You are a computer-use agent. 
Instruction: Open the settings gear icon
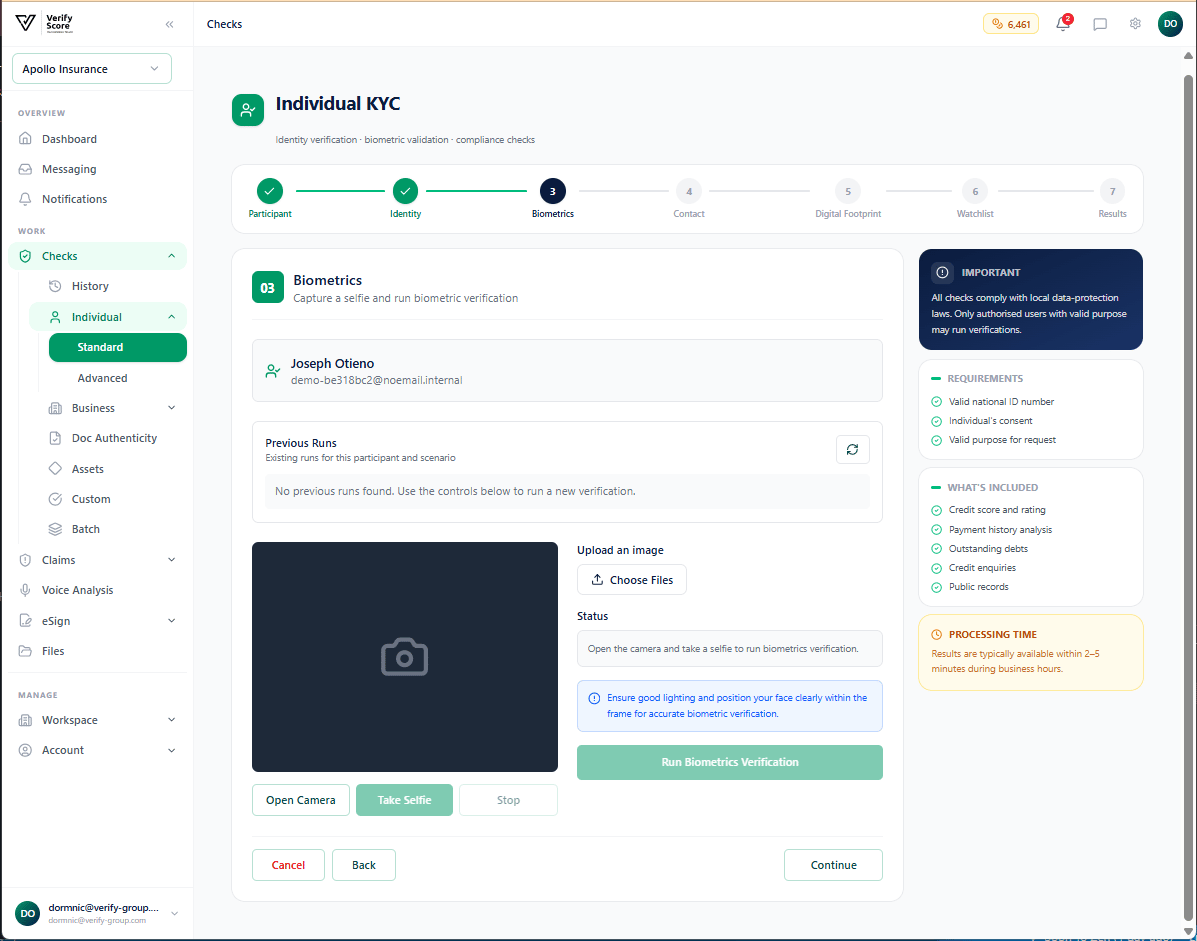click(1135, 24)
